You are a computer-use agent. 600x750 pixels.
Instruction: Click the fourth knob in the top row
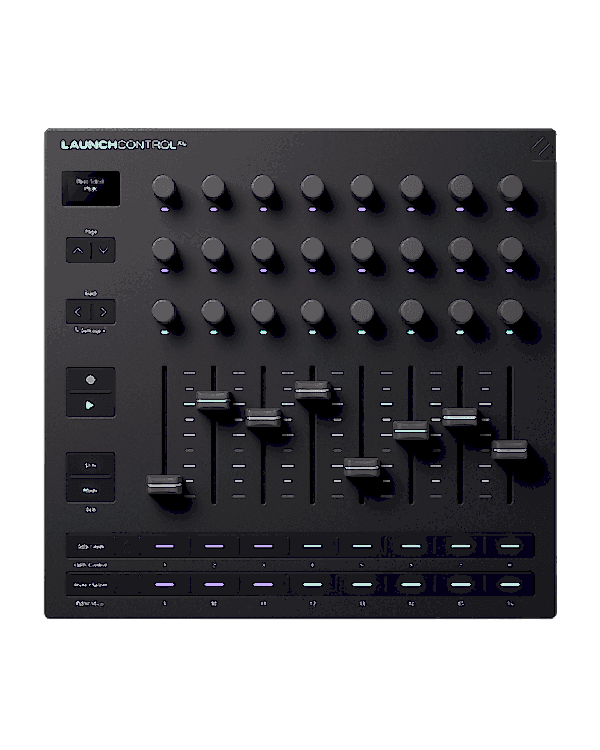click(x=312, y=187)
